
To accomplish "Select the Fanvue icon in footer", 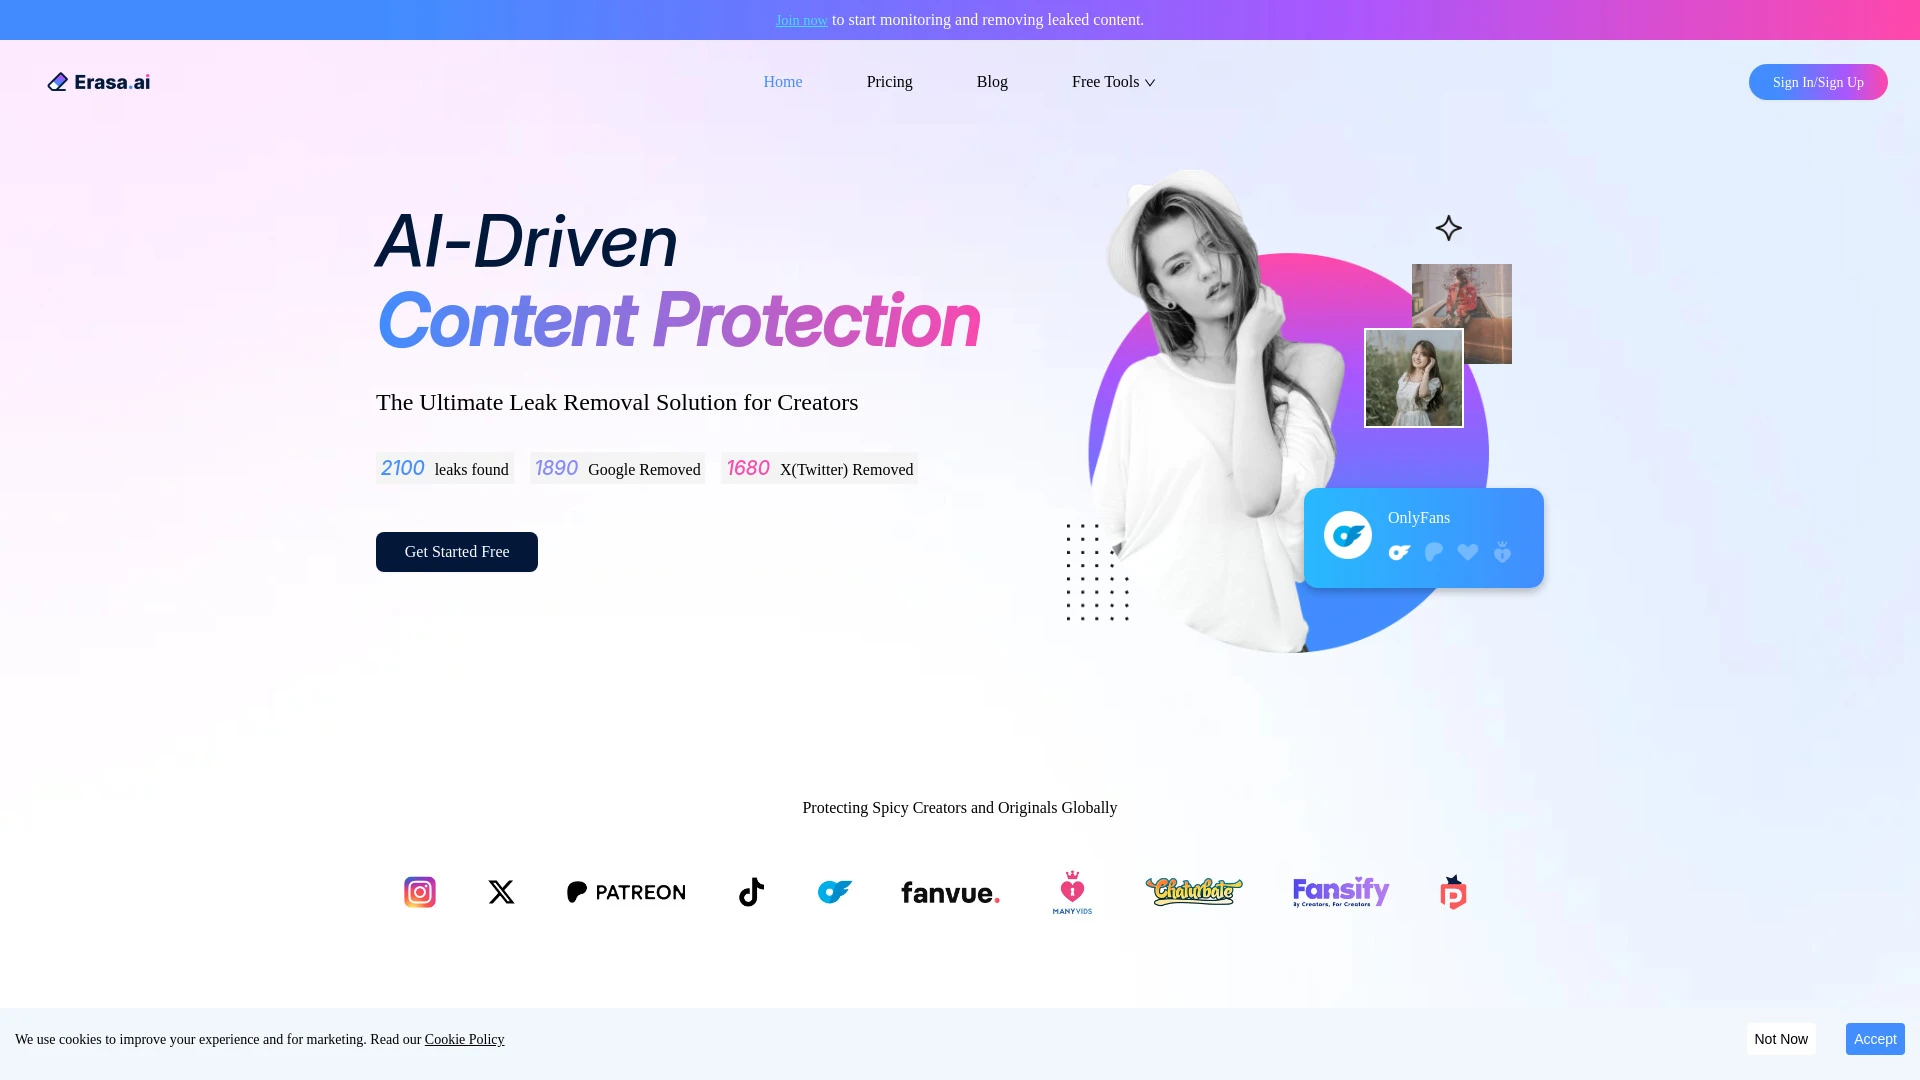I will 949,893.
